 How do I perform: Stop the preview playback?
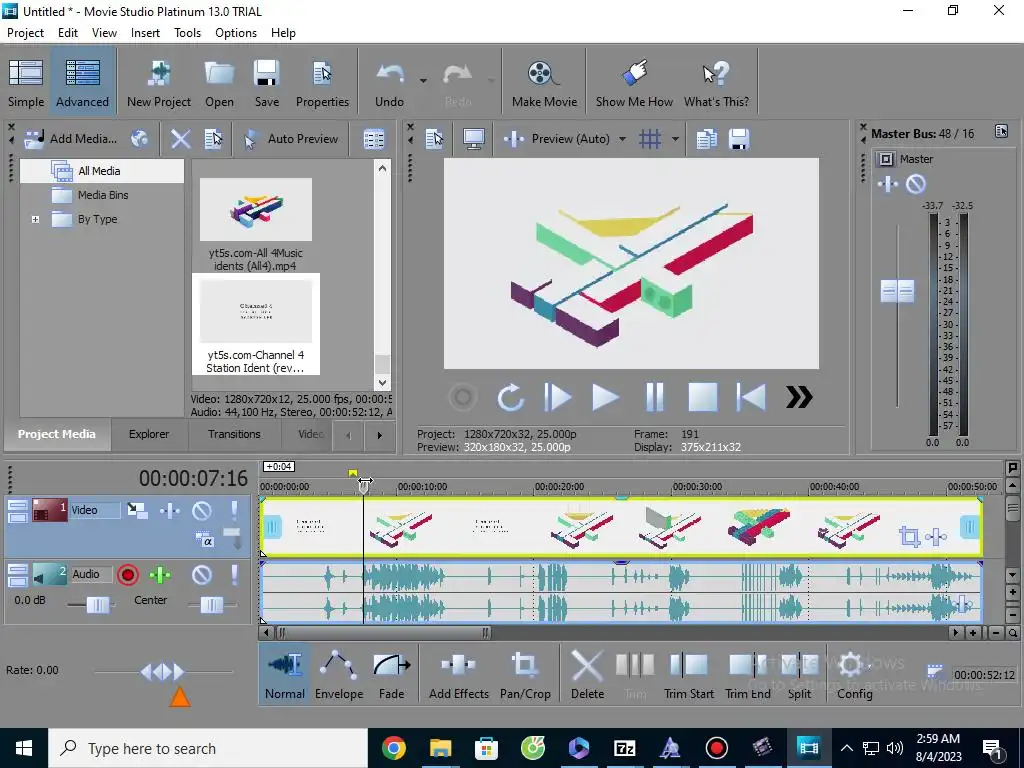click(x=703, y=397)
